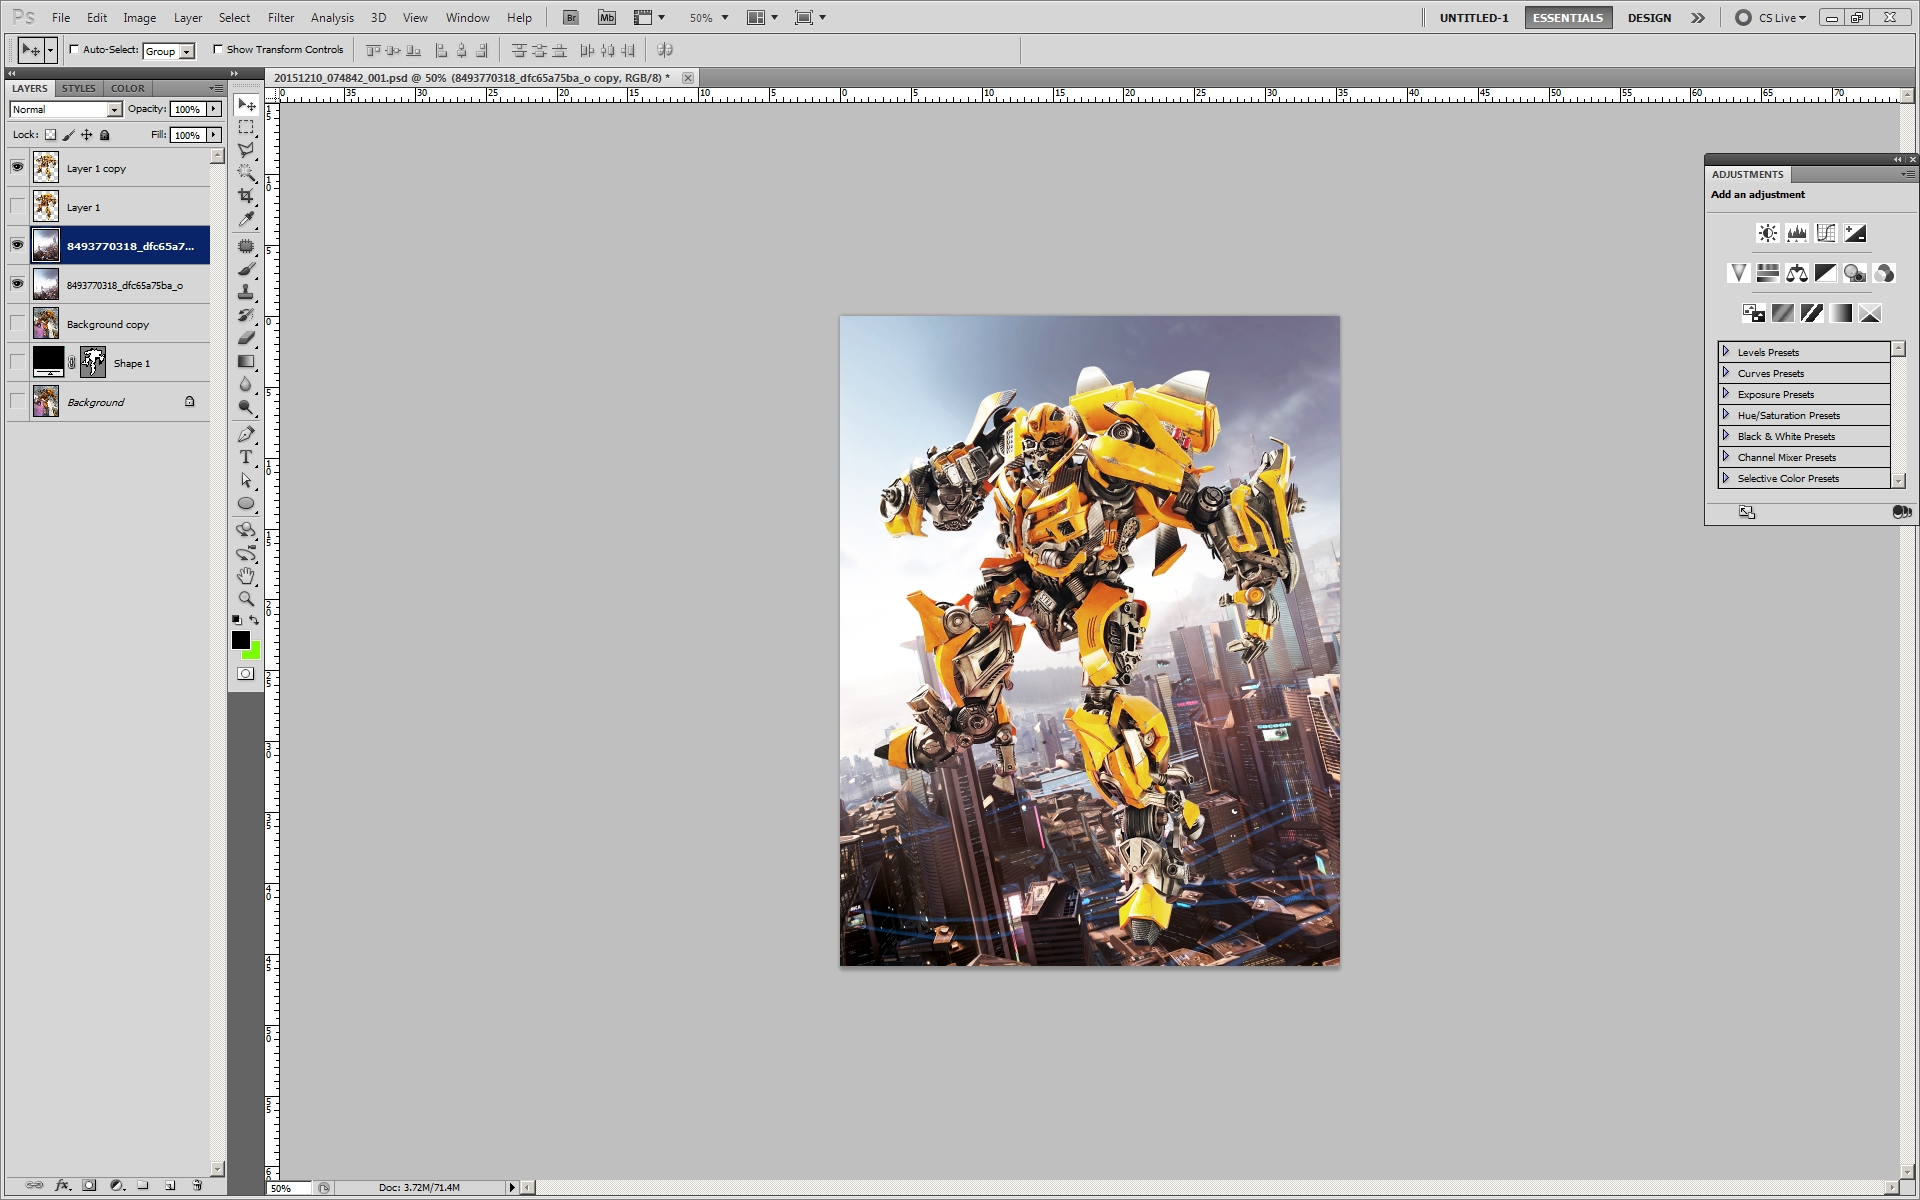Open the Filter menu
The image size is (1920, 1200).
coord(281,18)
